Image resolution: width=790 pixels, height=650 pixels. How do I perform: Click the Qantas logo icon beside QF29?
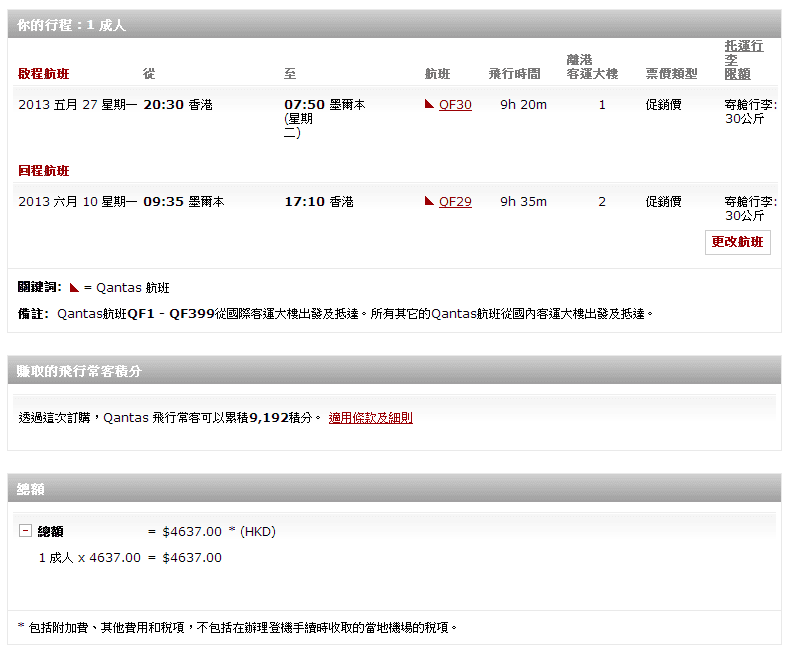430,201
